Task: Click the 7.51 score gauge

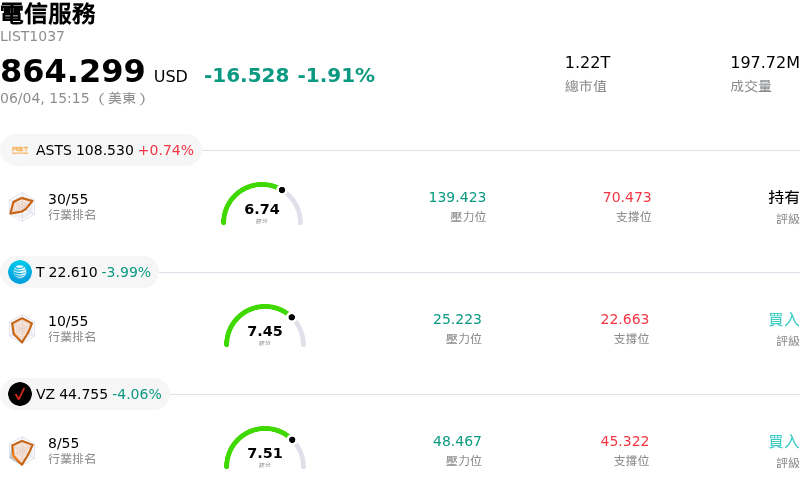Action: [x=265, y=448]
